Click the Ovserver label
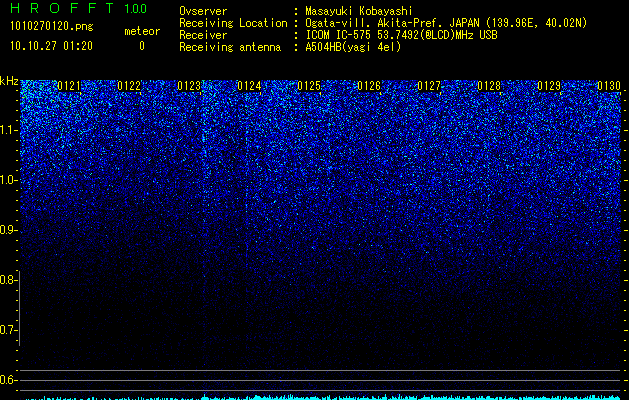629x400 pixels. pos(203,11)
